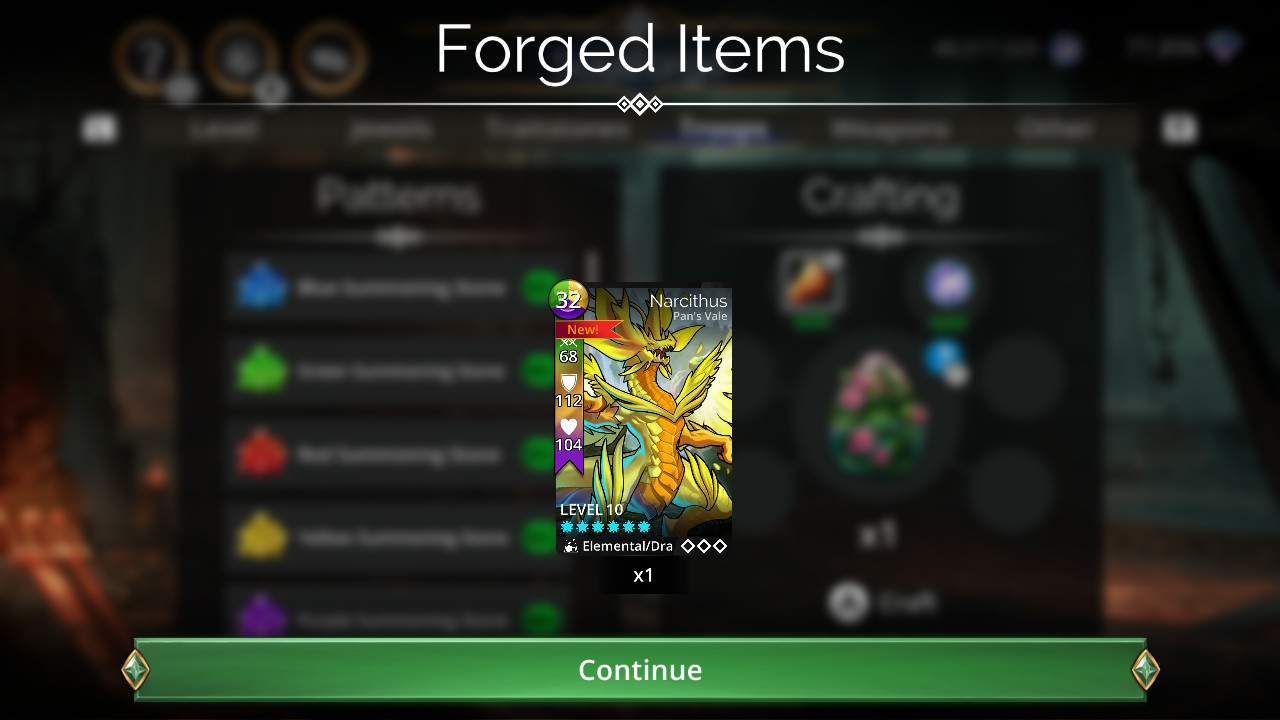
Task: Click the Yellow Summoning Stone gem icon
Action: [x=261, y=538]
